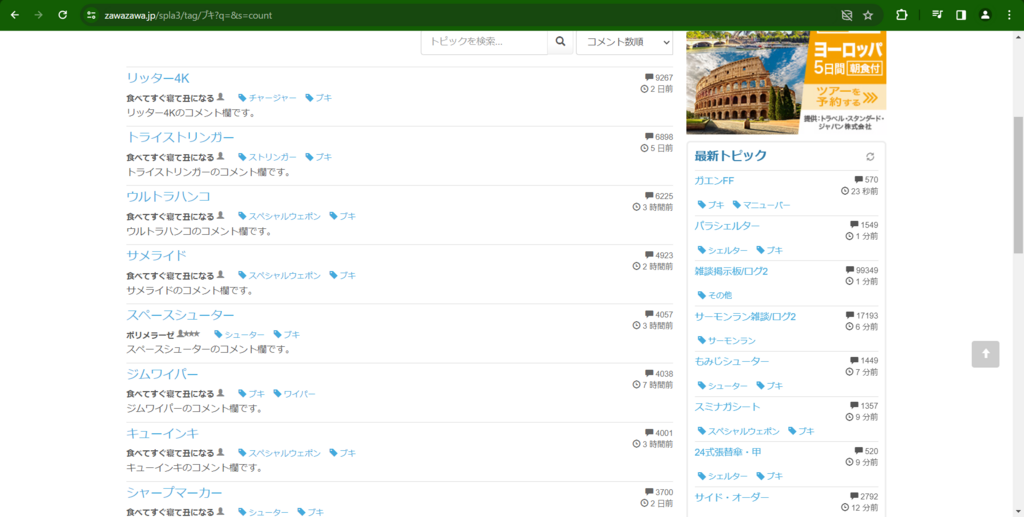
Task: Open 雑談掲示板/ログ2 in latest topics
Action: coord(731,271)
